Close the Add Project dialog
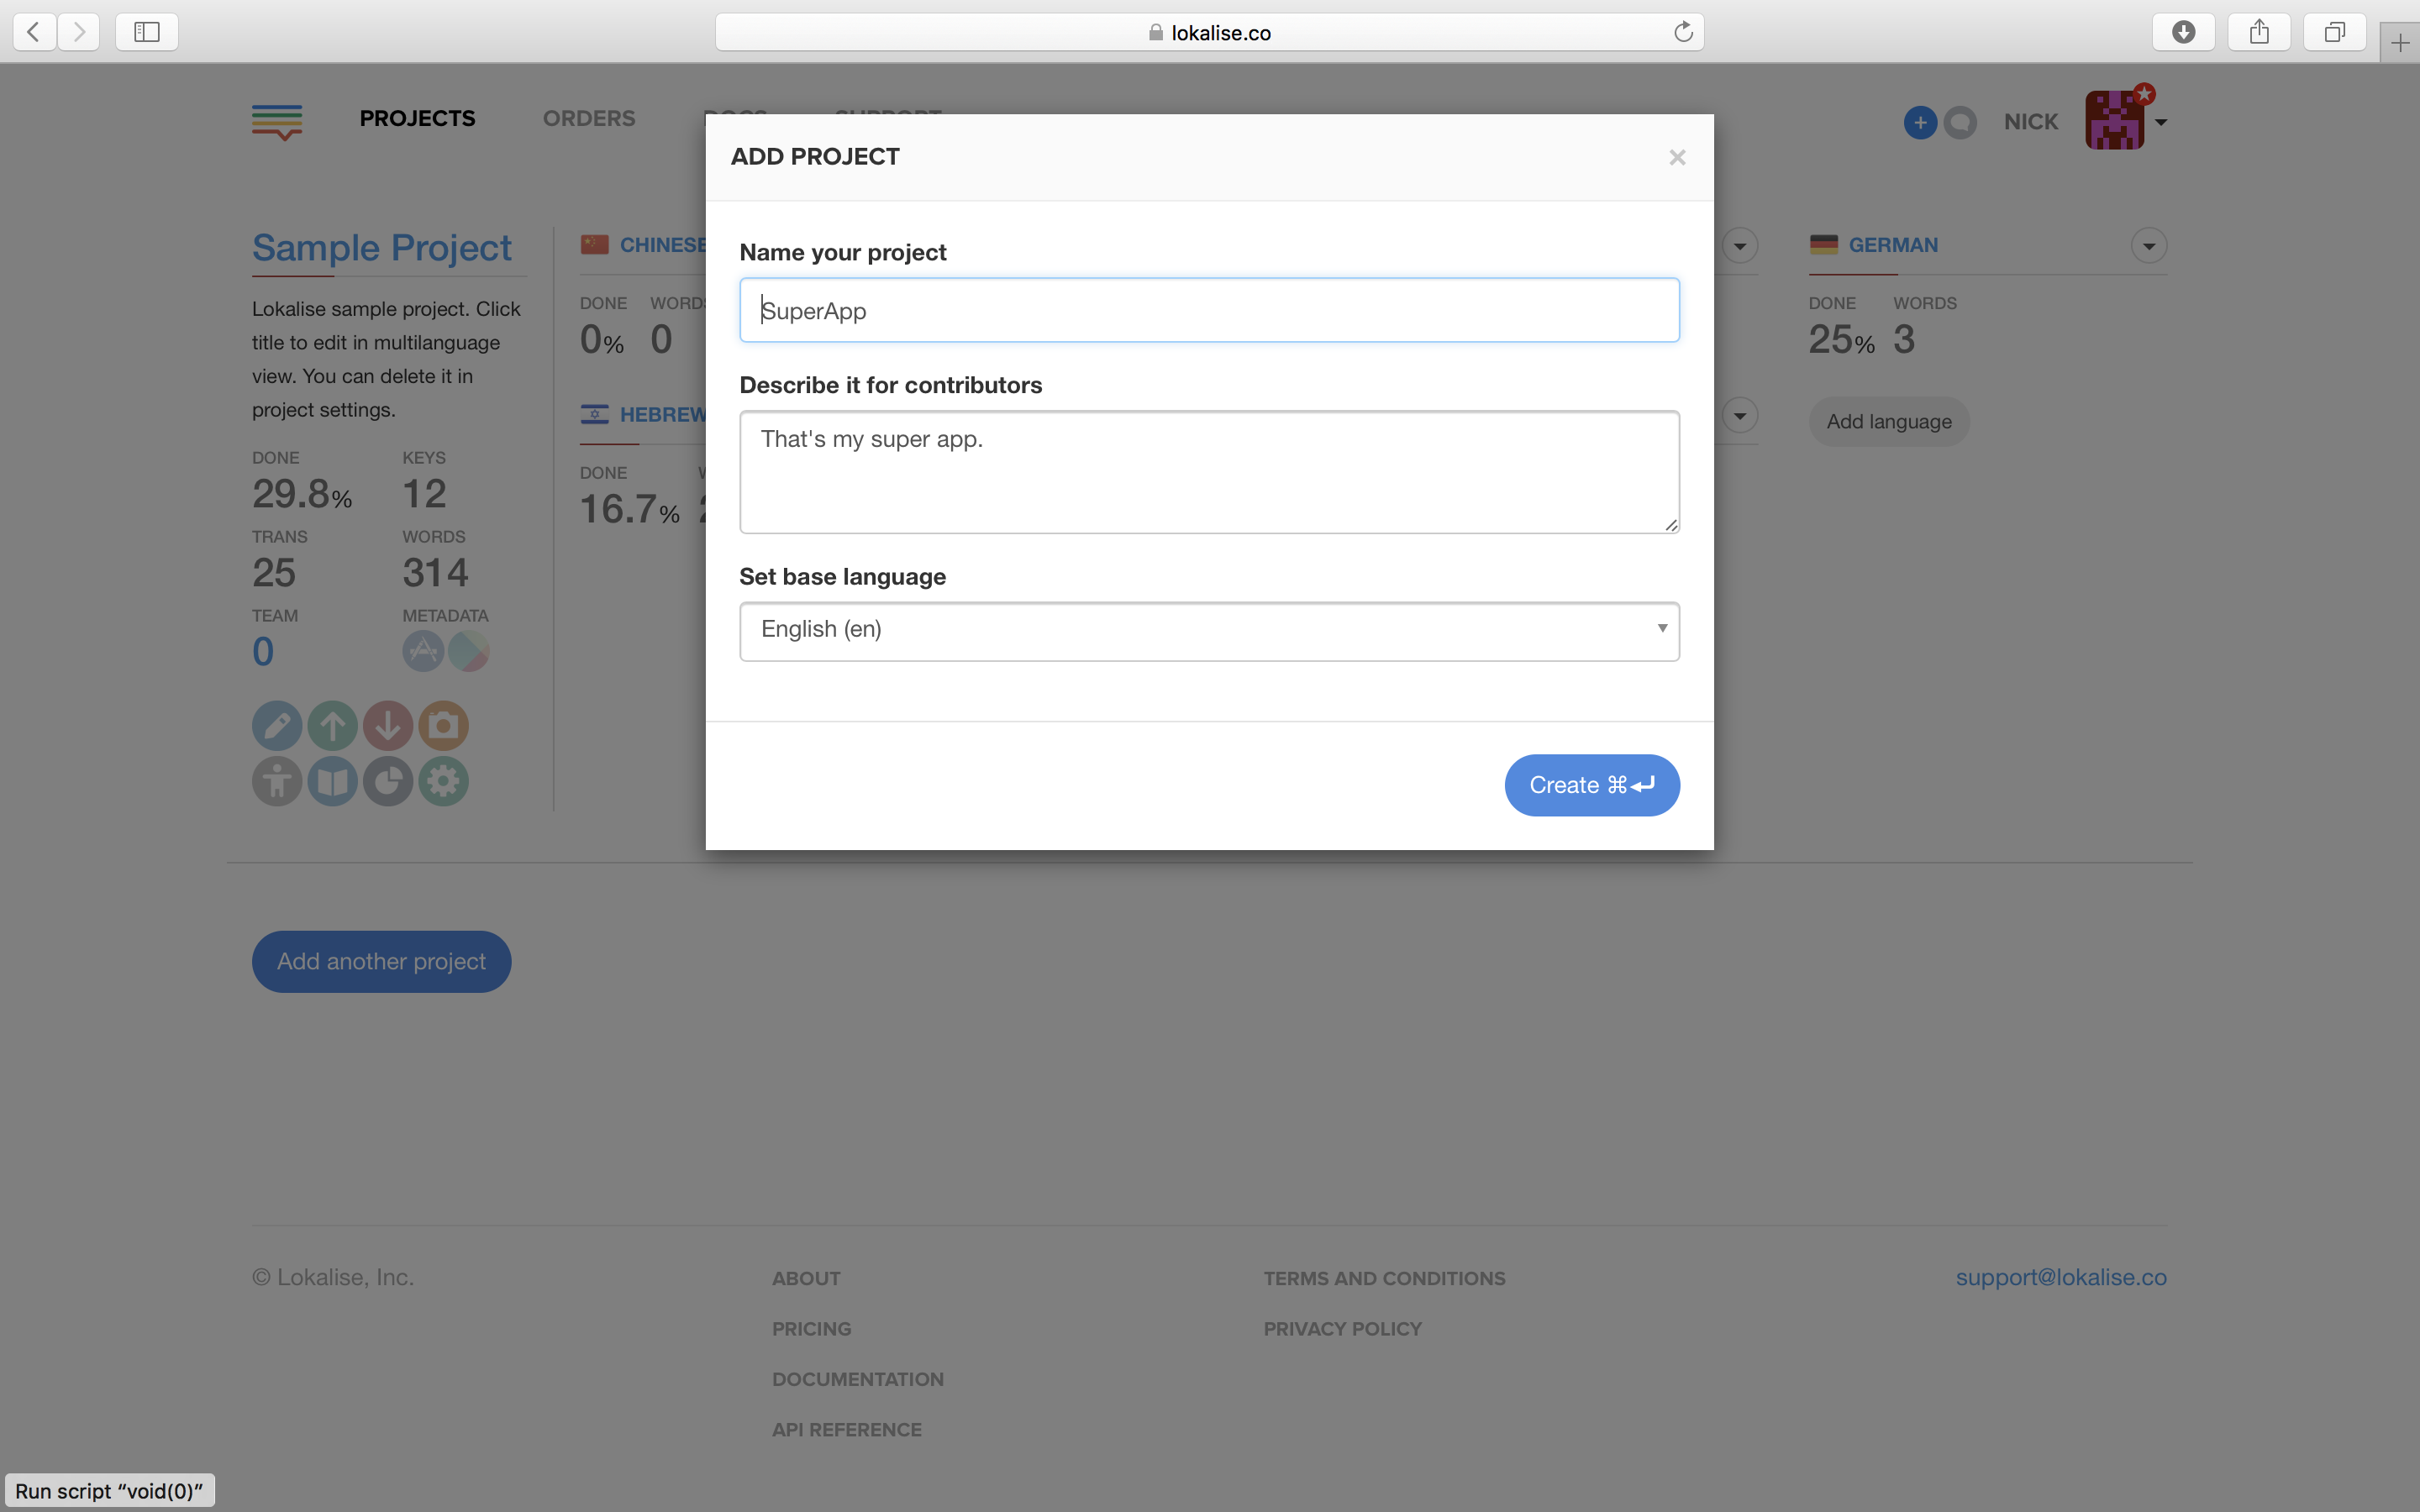 click(1677, 157)
